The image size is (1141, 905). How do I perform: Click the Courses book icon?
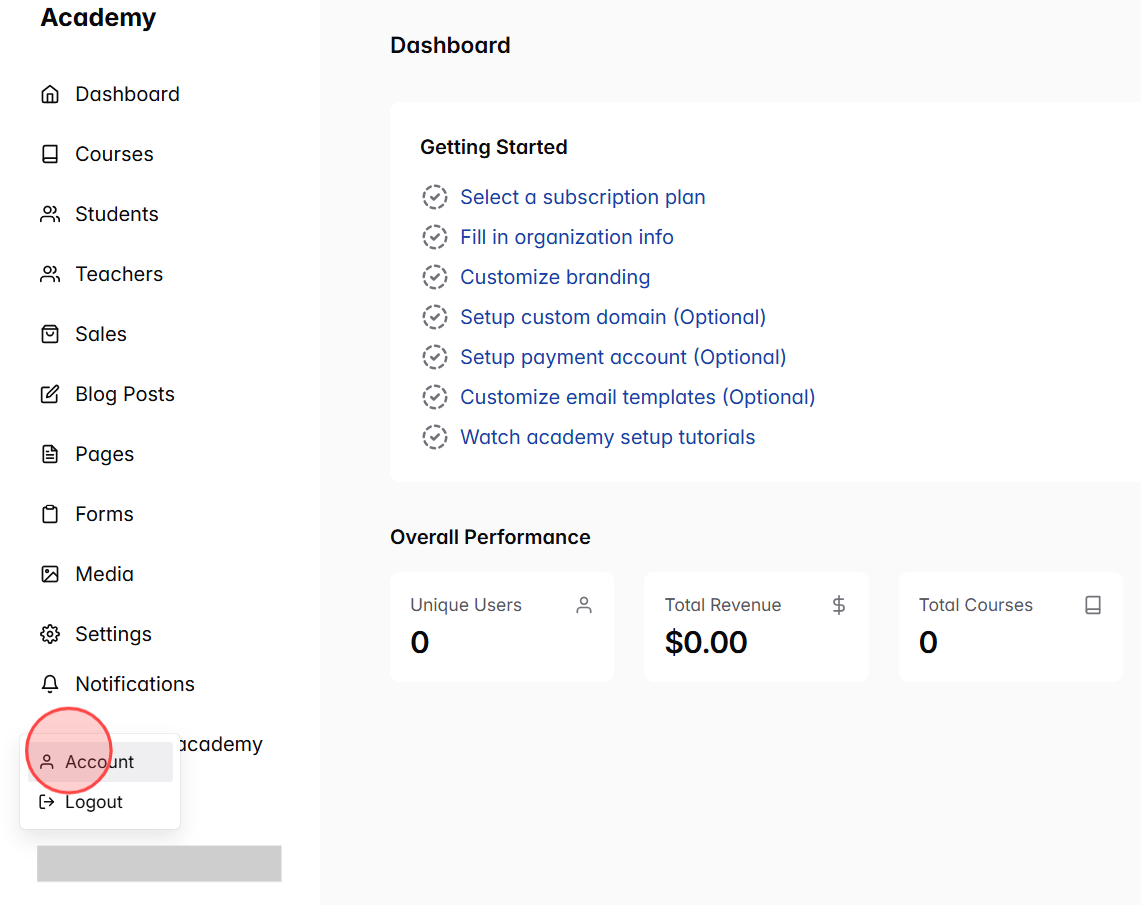[x=50, y=153]
